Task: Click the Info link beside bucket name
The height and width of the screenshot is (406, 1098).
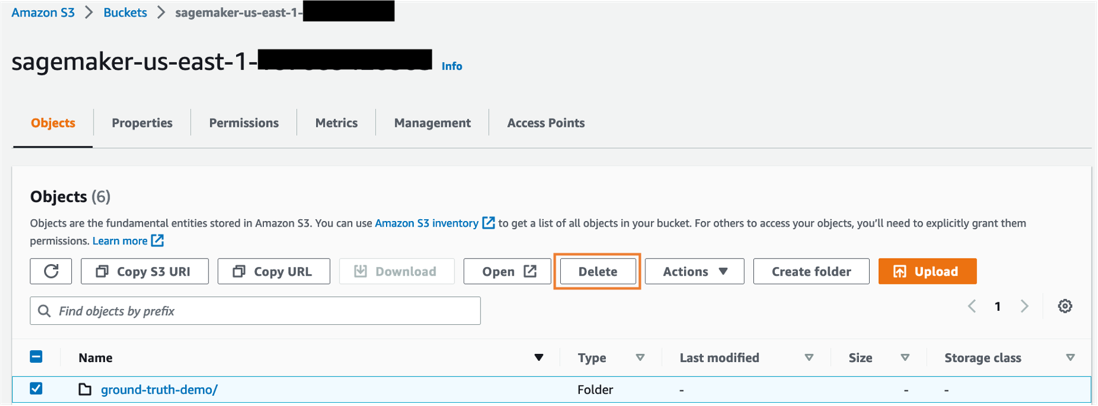Action: coord(452,66)
